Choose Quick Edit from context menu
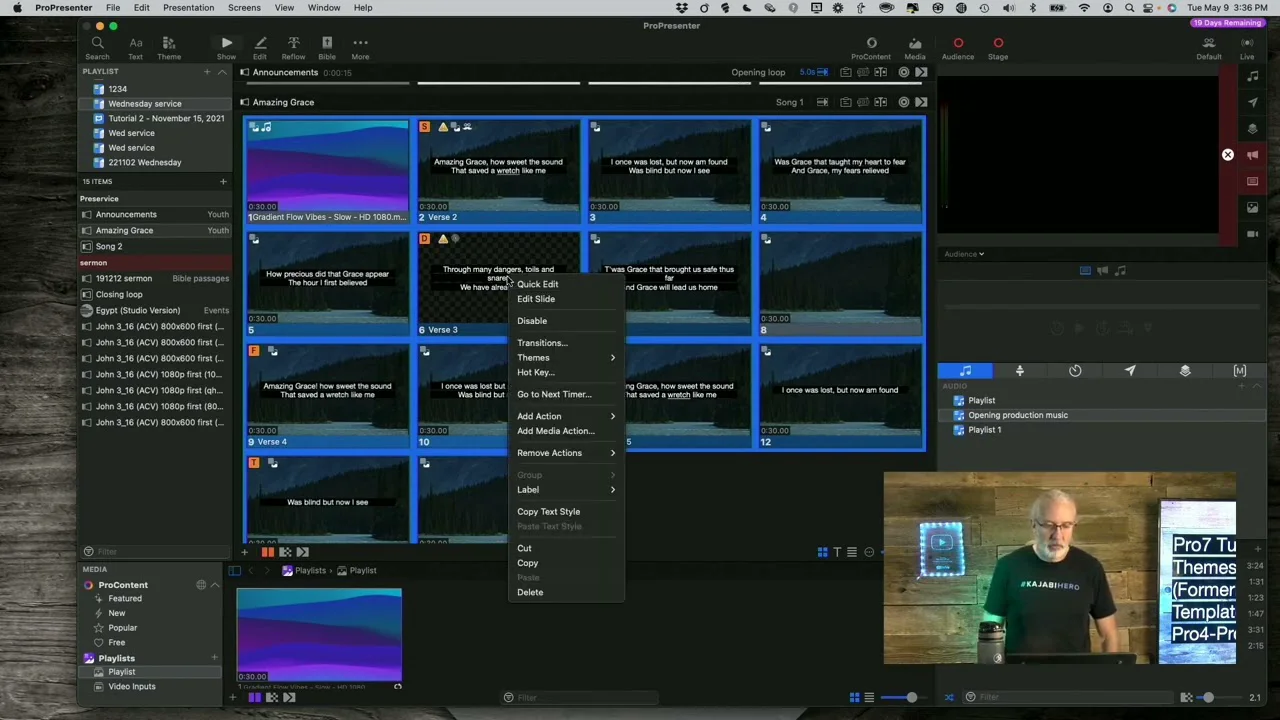 538,284
